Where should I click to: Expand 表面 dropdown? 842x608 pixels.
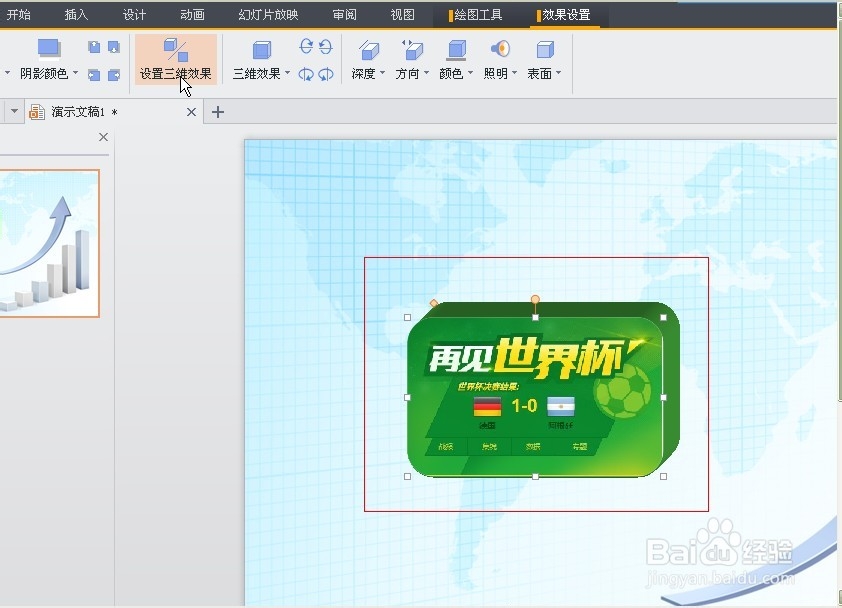point(558,73)
